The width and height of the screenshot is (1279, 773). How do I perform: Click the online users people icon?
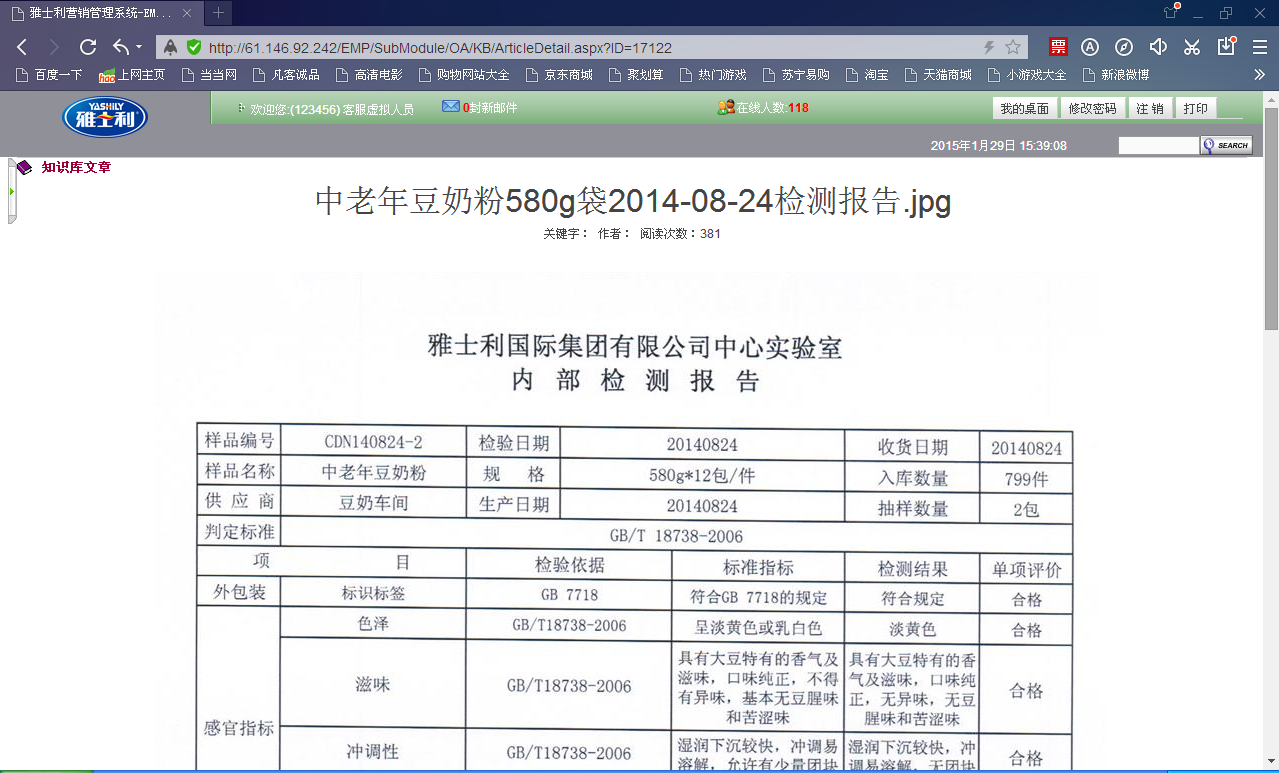tap(727, 107)
